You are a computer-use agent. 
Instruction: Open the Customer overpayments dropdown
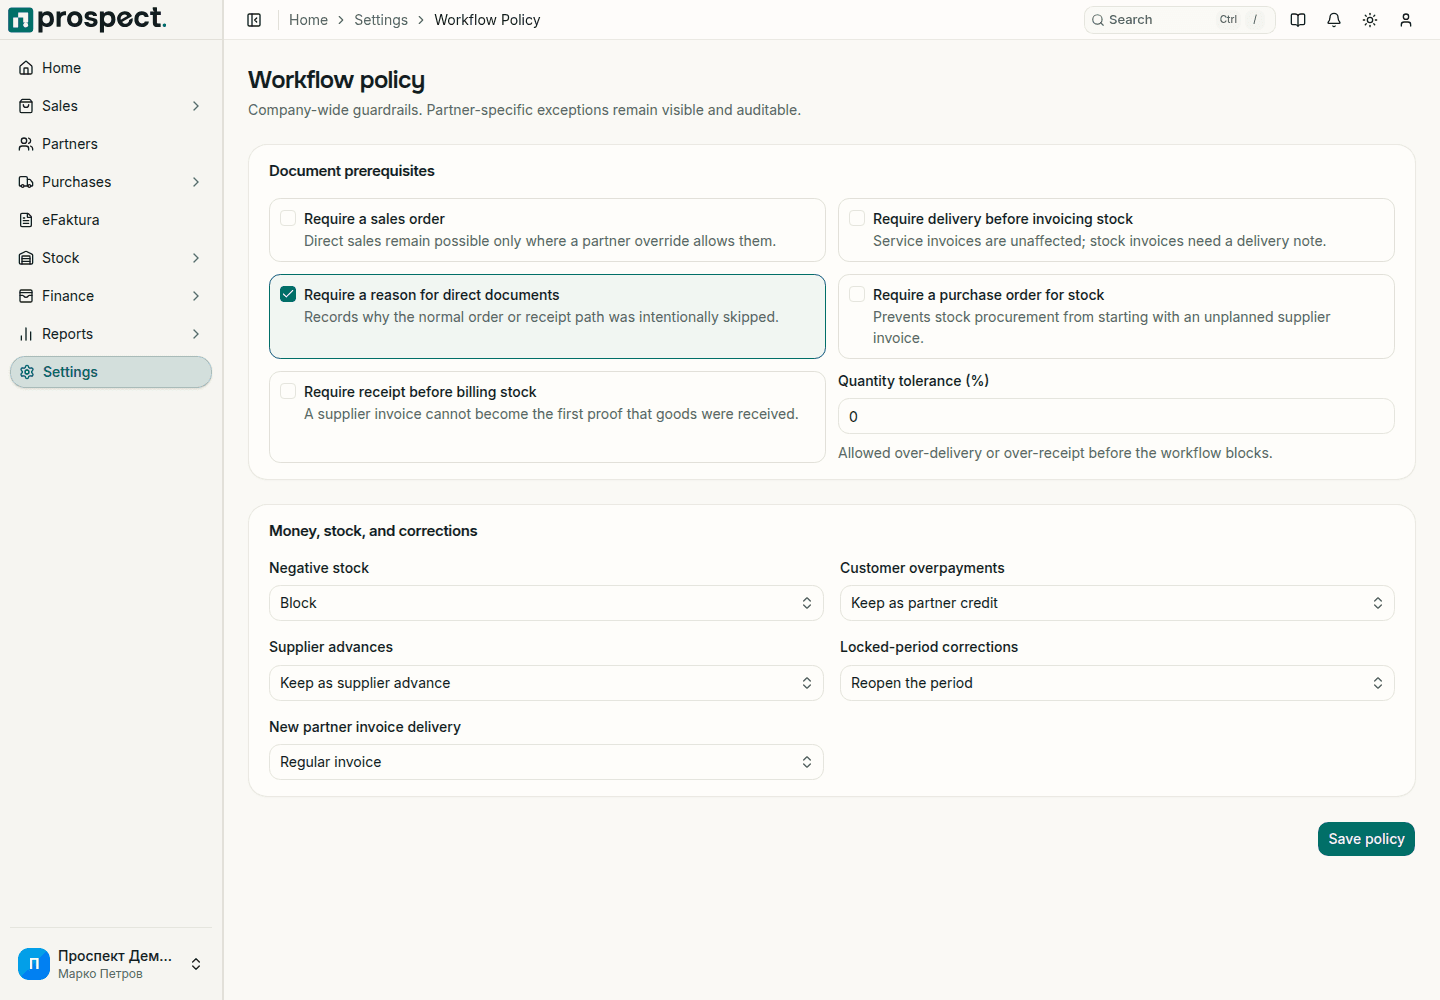(1117, 603)
